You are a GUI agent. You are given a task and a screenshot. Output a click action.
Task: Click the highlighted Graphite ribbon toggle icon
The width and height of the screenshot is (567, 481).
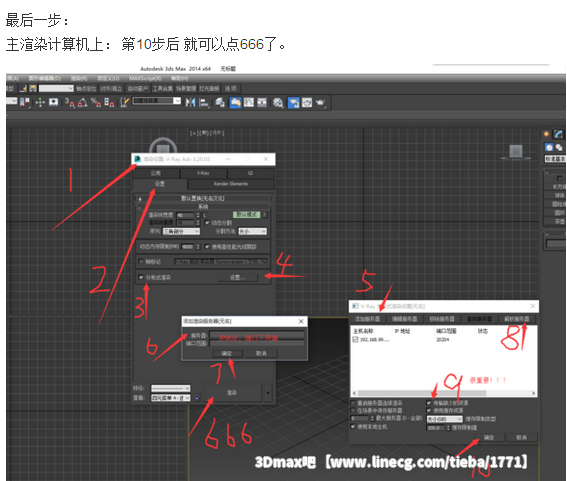235,103
